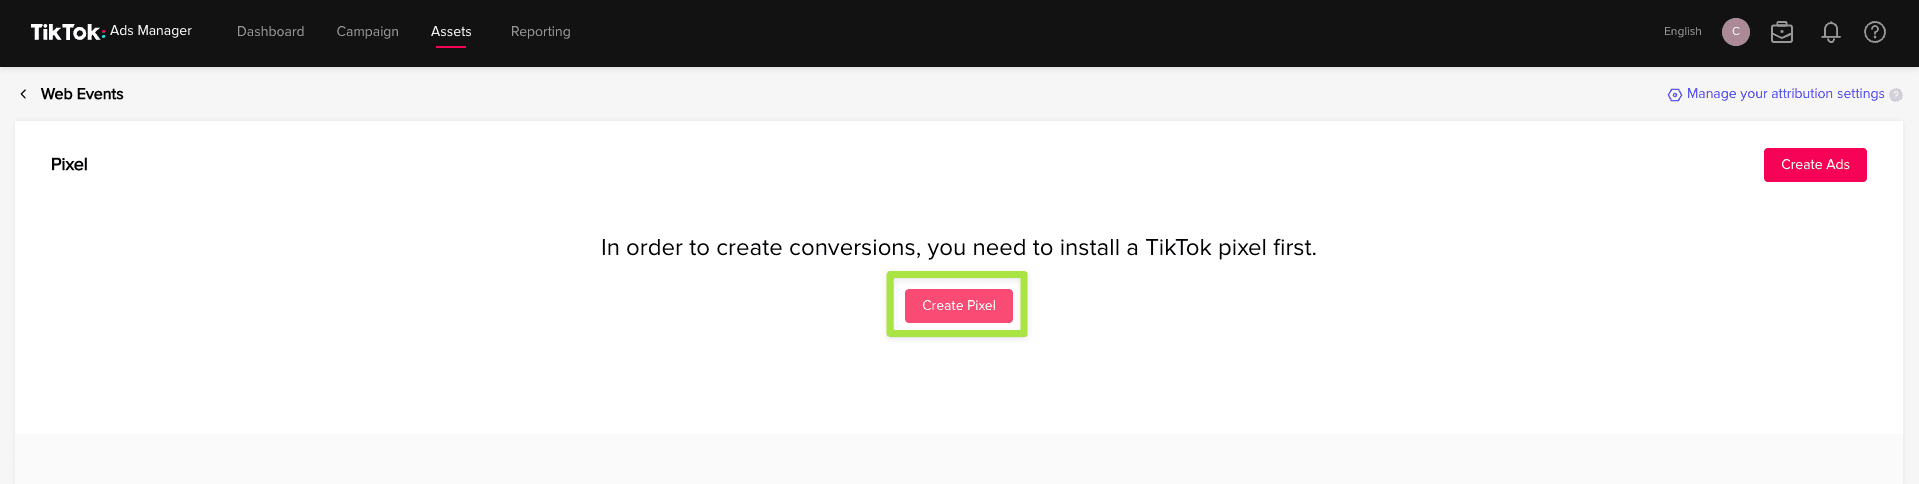The image size is (1919, 484).
Task: Click the attribution settings gear icon
Action: 1674,95
